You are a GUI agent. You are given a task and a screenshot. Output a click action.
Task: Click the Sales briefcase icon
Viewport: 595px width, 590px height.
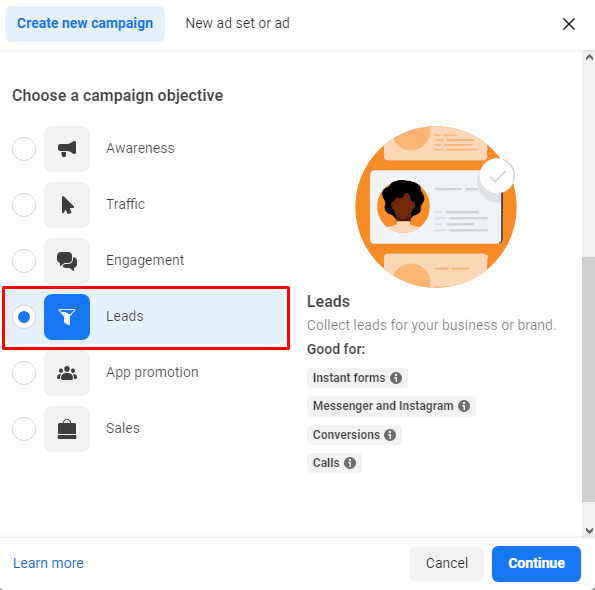click(67, 429)
